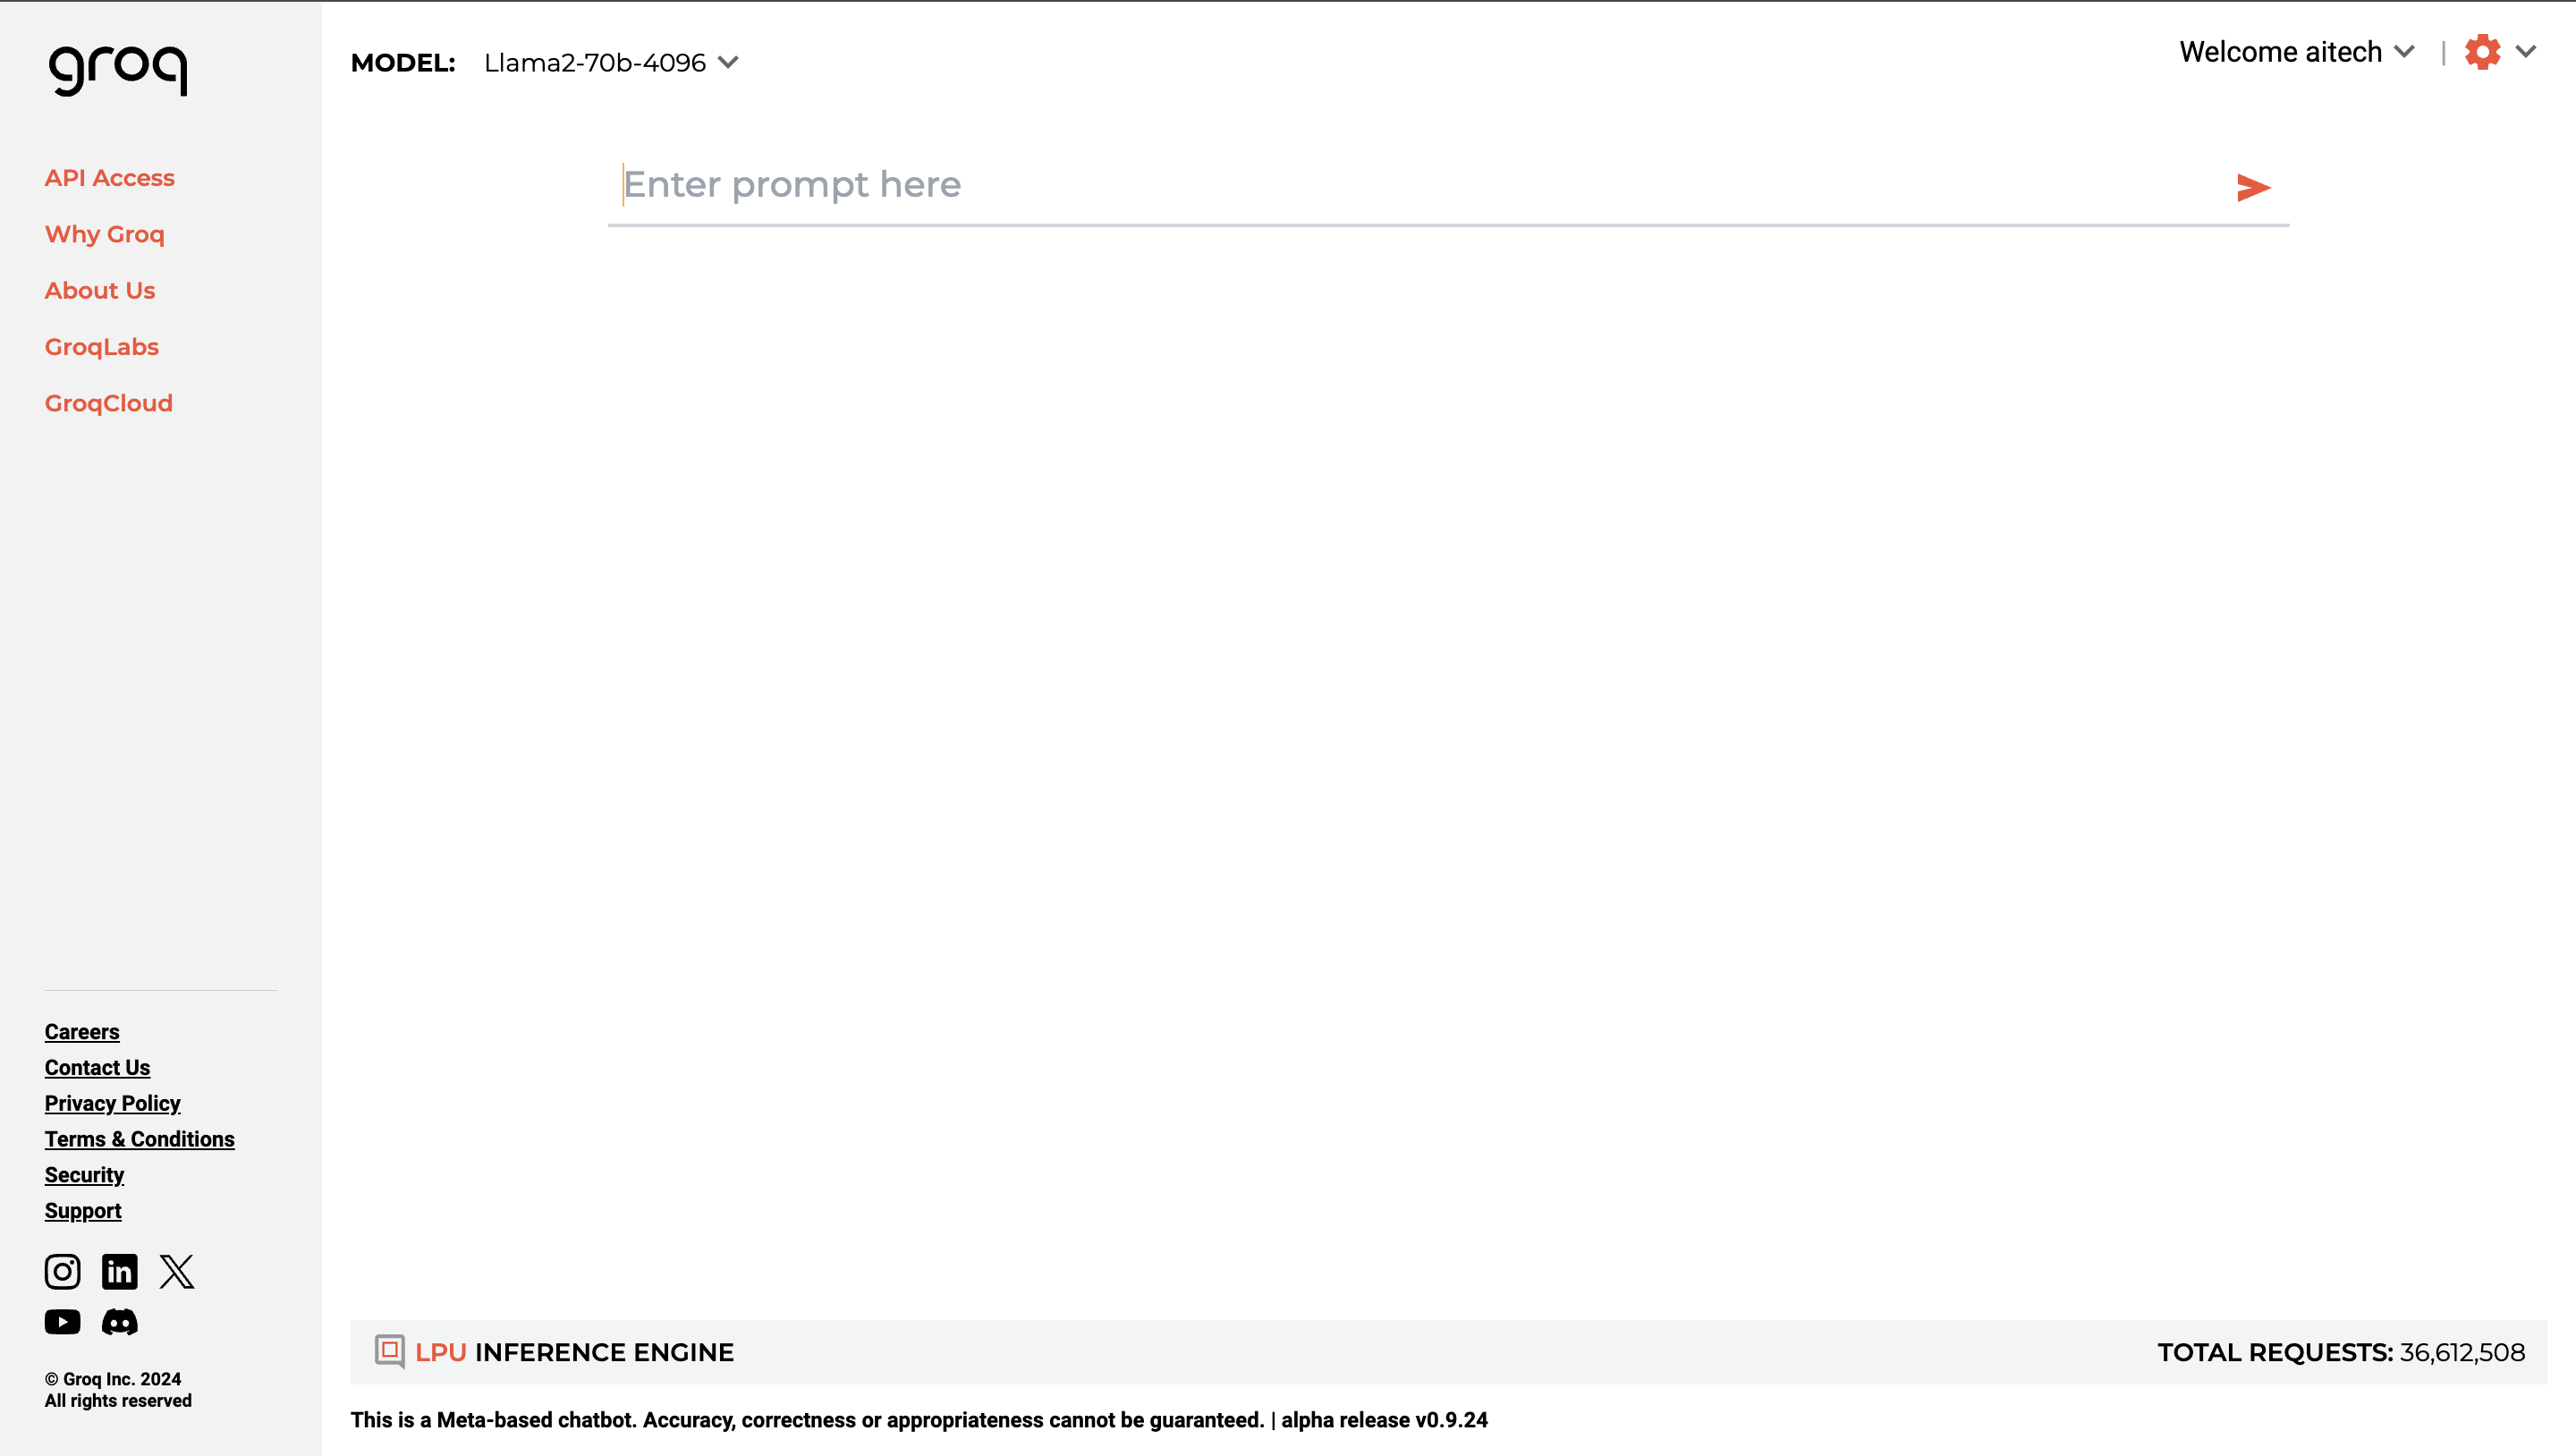The height and width of the screenshot is (1456, 2576).
Task: Click the LPU chip icon in footer bar
Action: click(x=389, y=1351)
